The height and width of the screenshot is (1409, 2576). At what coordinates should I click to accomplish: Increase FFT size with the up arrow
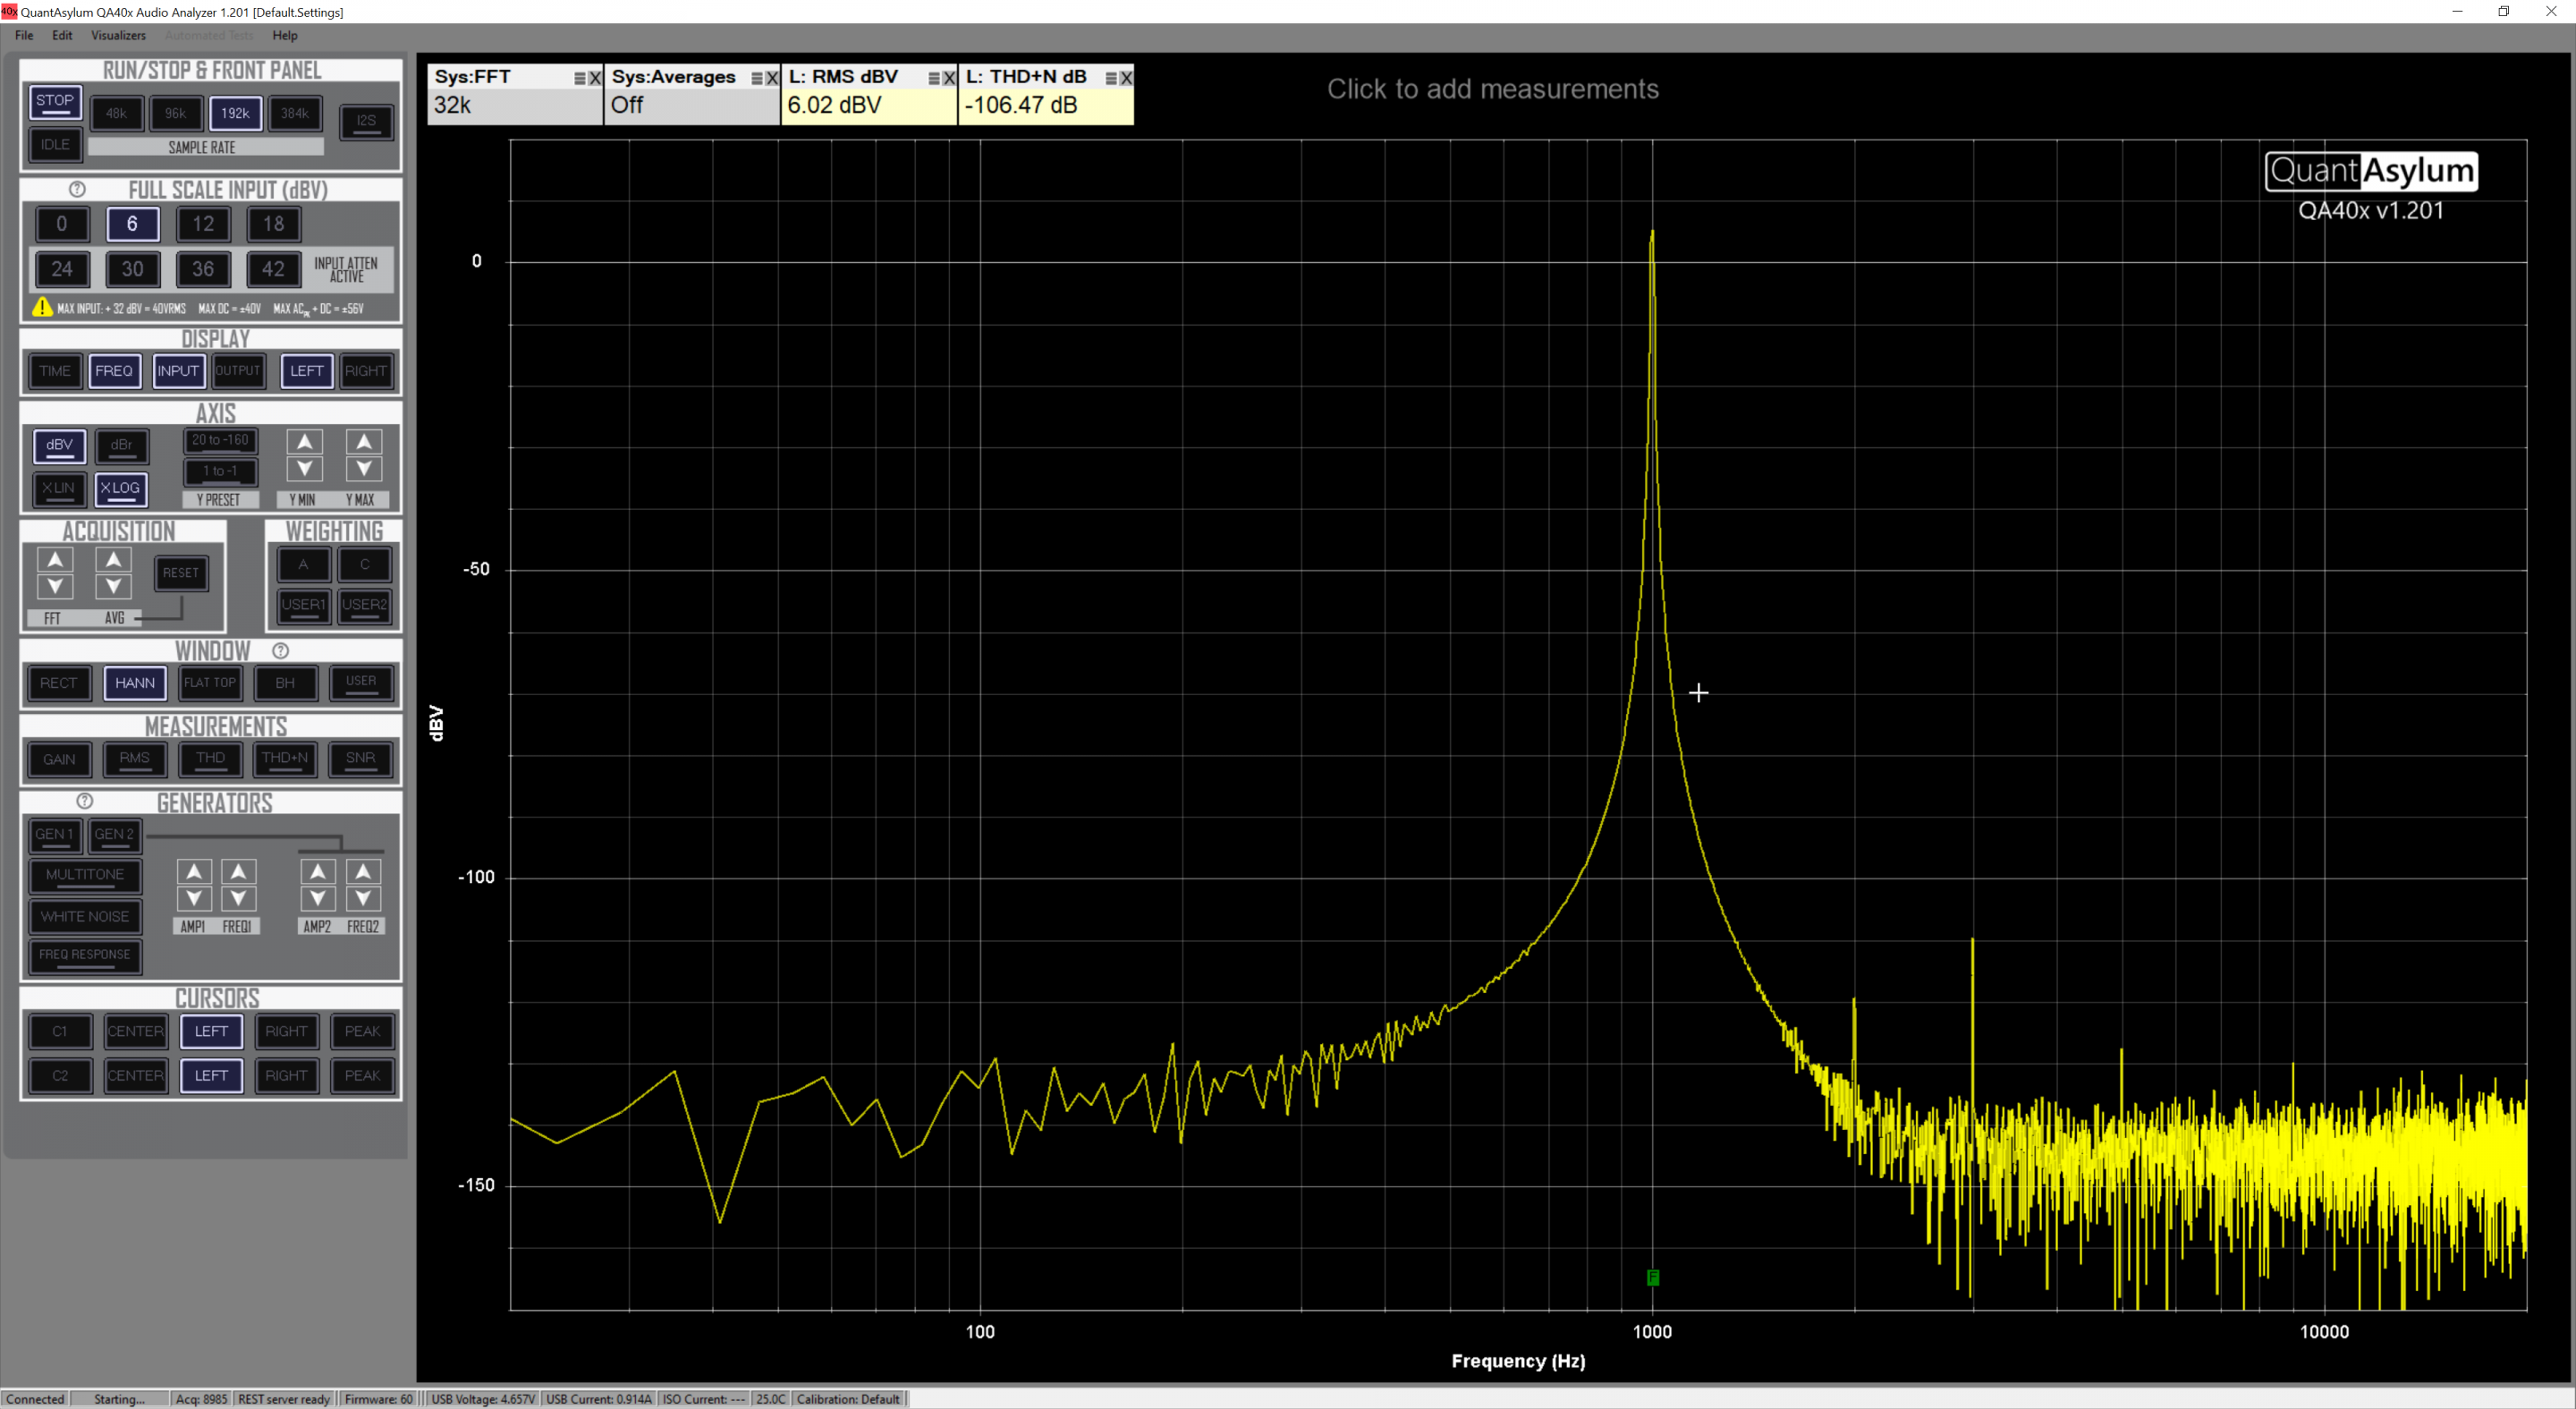coord(55,559)
